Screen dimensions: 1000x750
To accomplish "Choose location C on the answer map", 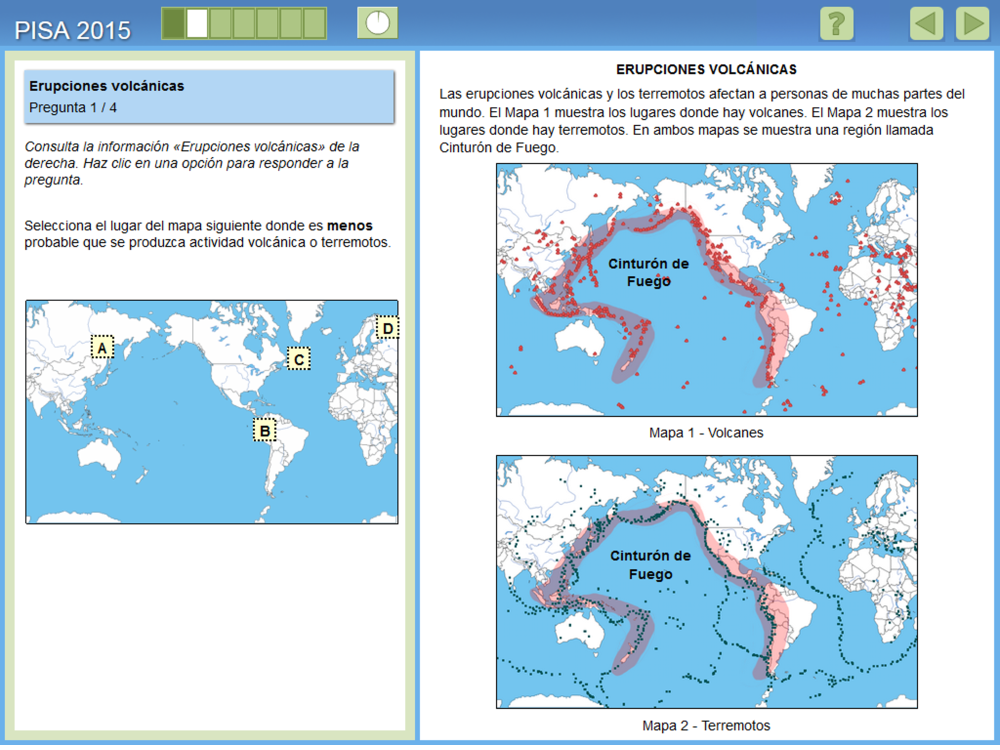I will point(298,358).
